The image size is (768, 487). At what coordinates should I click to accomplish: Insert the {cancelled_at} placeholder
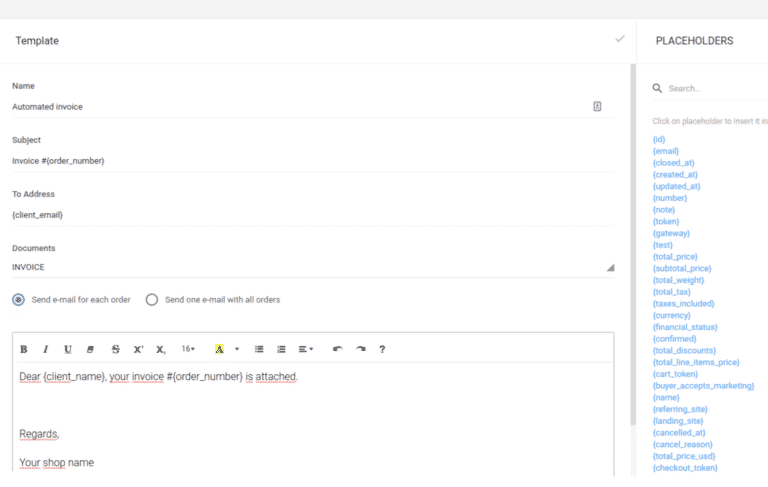[679, 433]
